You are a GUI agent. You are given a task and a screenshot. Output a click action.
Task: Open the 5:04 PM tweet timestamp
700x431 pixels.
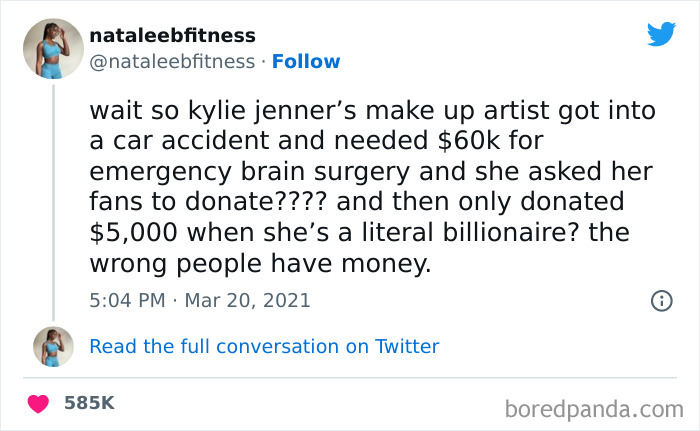pos(128,300)
